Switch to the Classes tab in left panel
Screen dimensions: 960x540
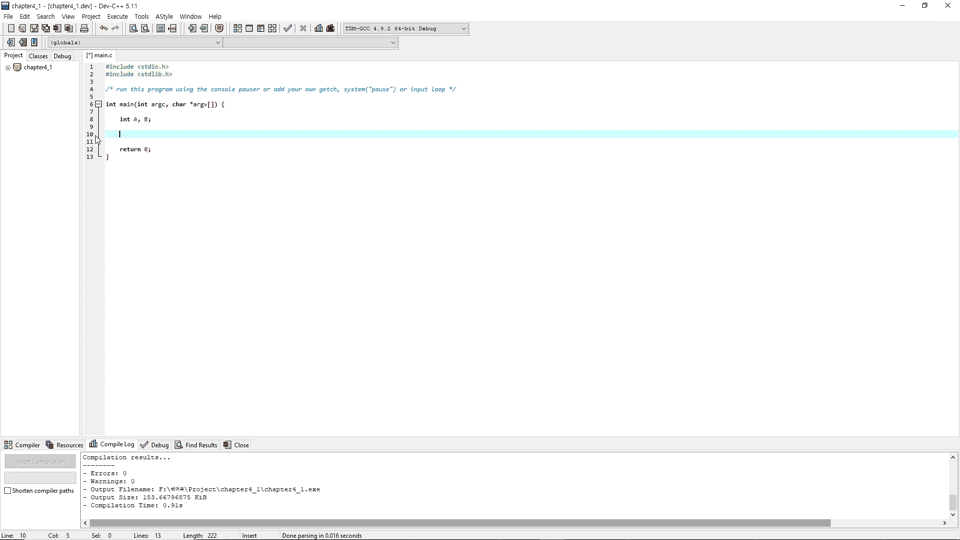point(38,56)
